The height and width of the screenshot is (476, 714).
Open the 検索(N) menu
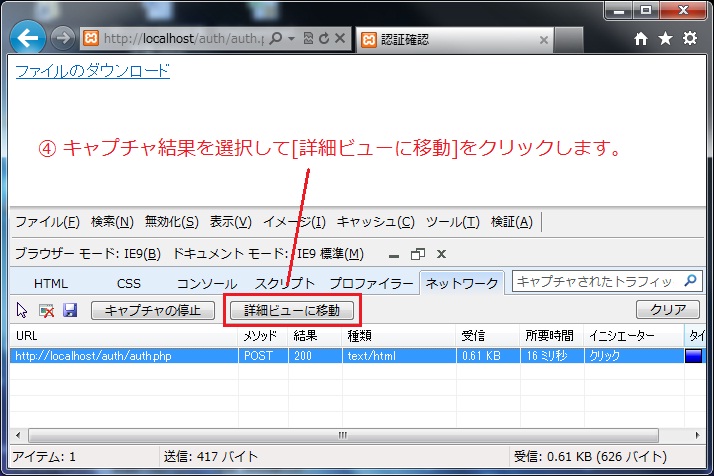point(112,222)
